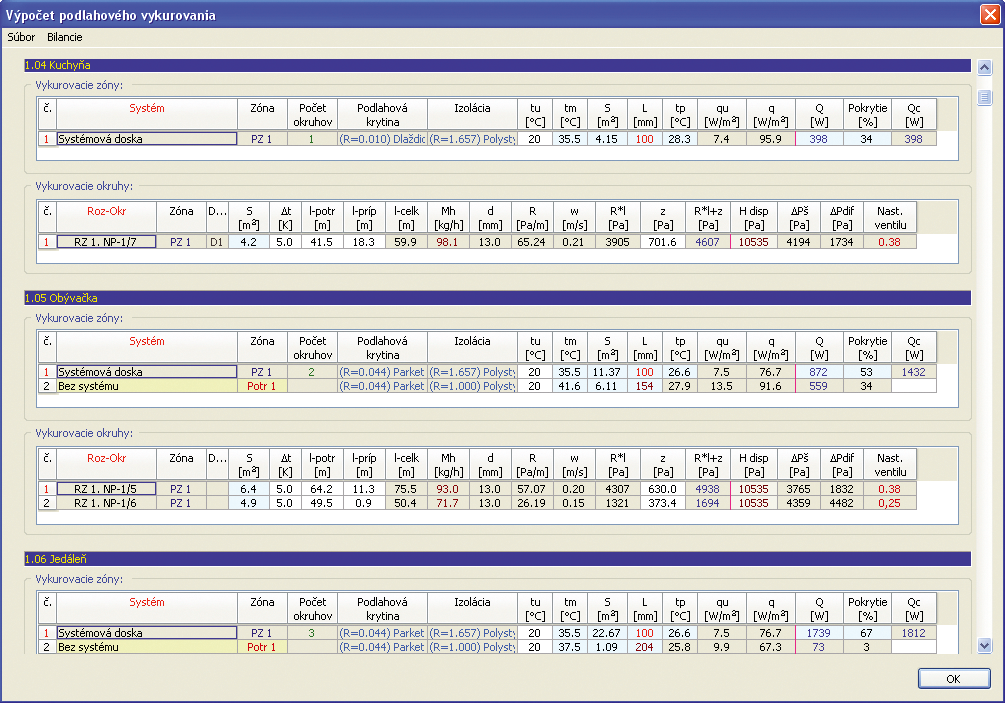Select Bez systému row in Obývačka zones
Viewport: 1005px width, 703px height.
(147, 386)
